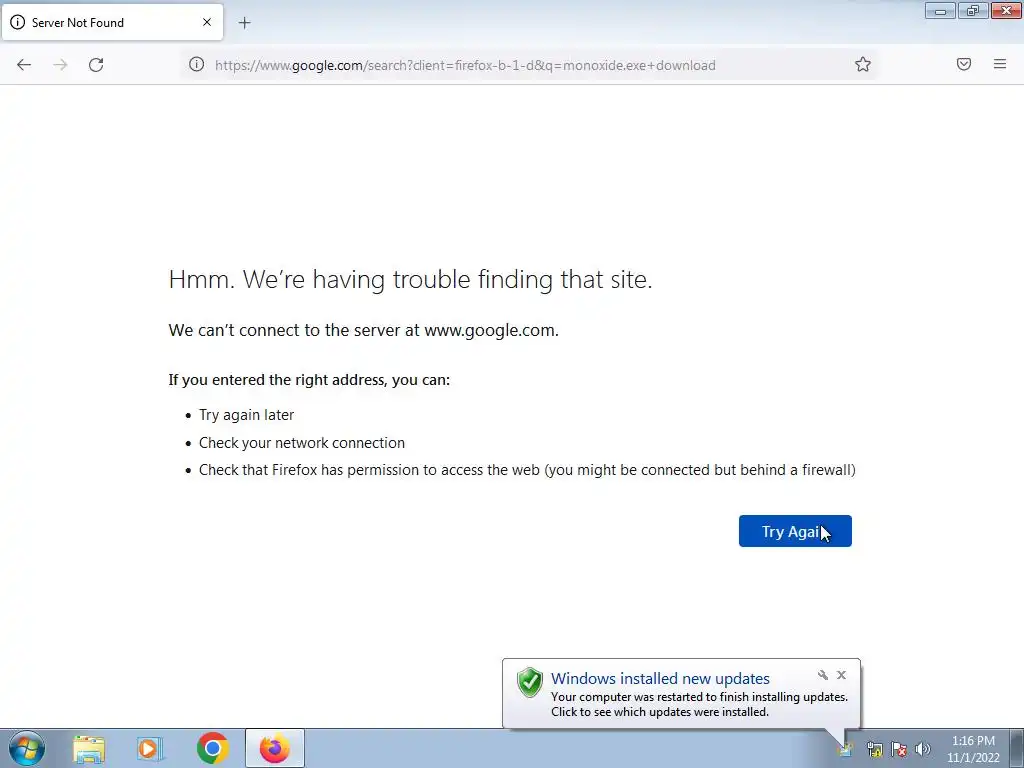Open notification settings wrench icon

pos(823,675)
